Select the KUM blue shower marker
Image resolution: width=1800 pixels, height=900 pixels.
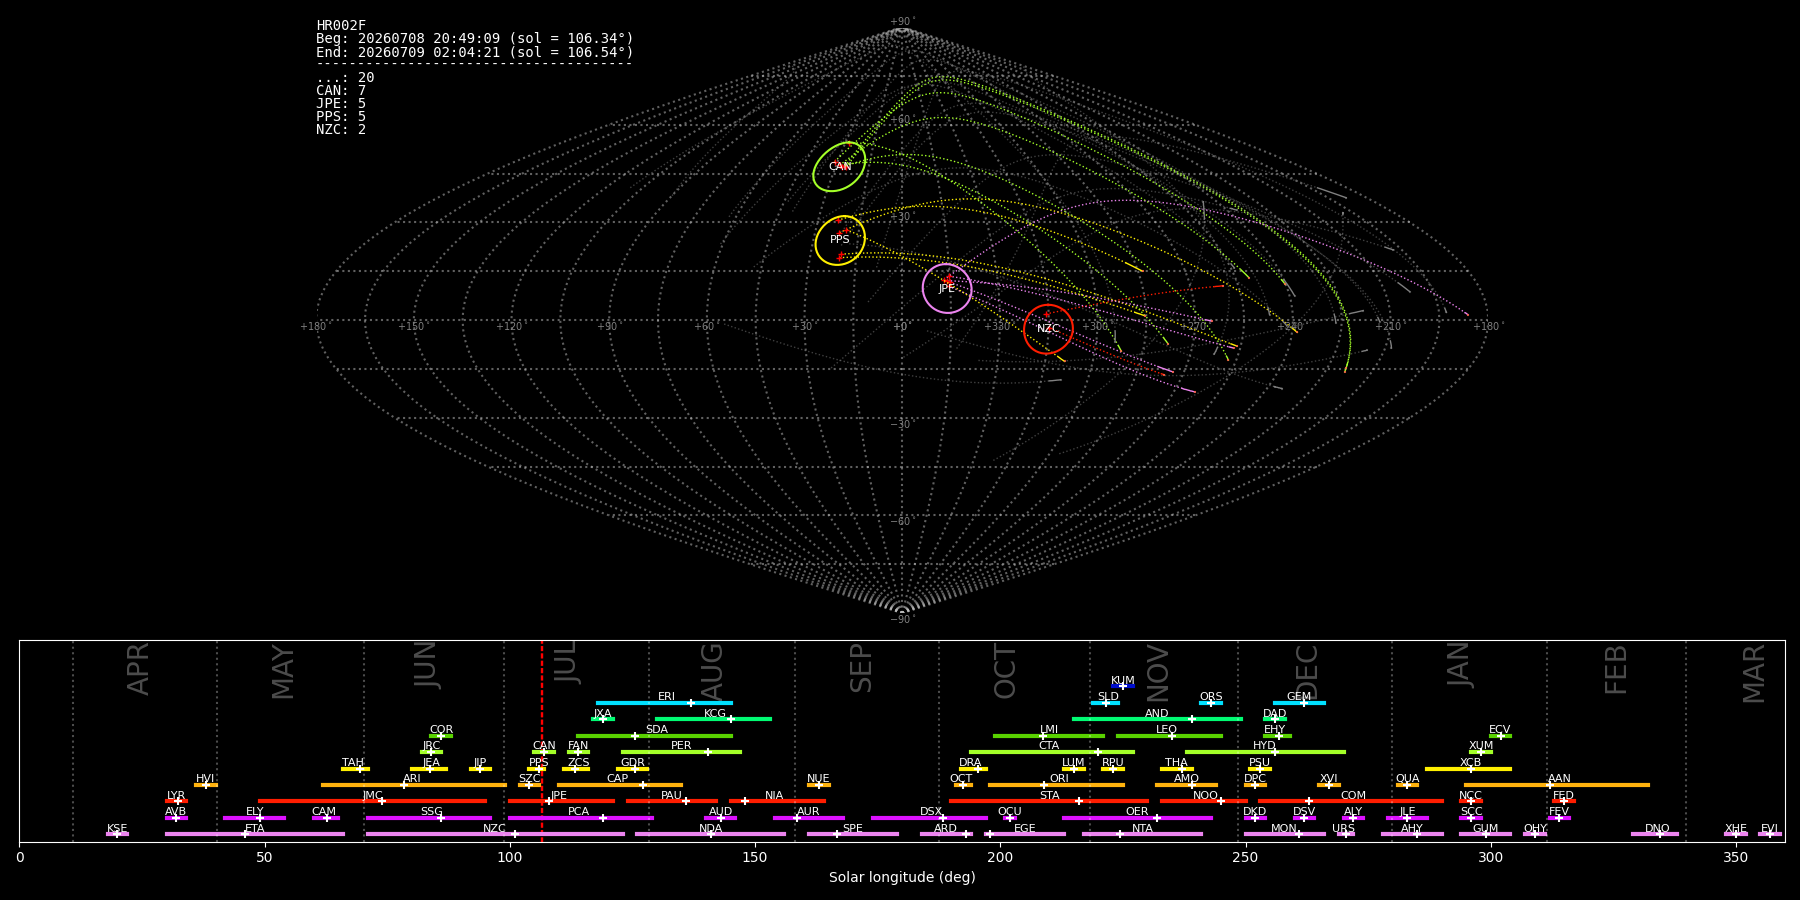click(1123, 686)
